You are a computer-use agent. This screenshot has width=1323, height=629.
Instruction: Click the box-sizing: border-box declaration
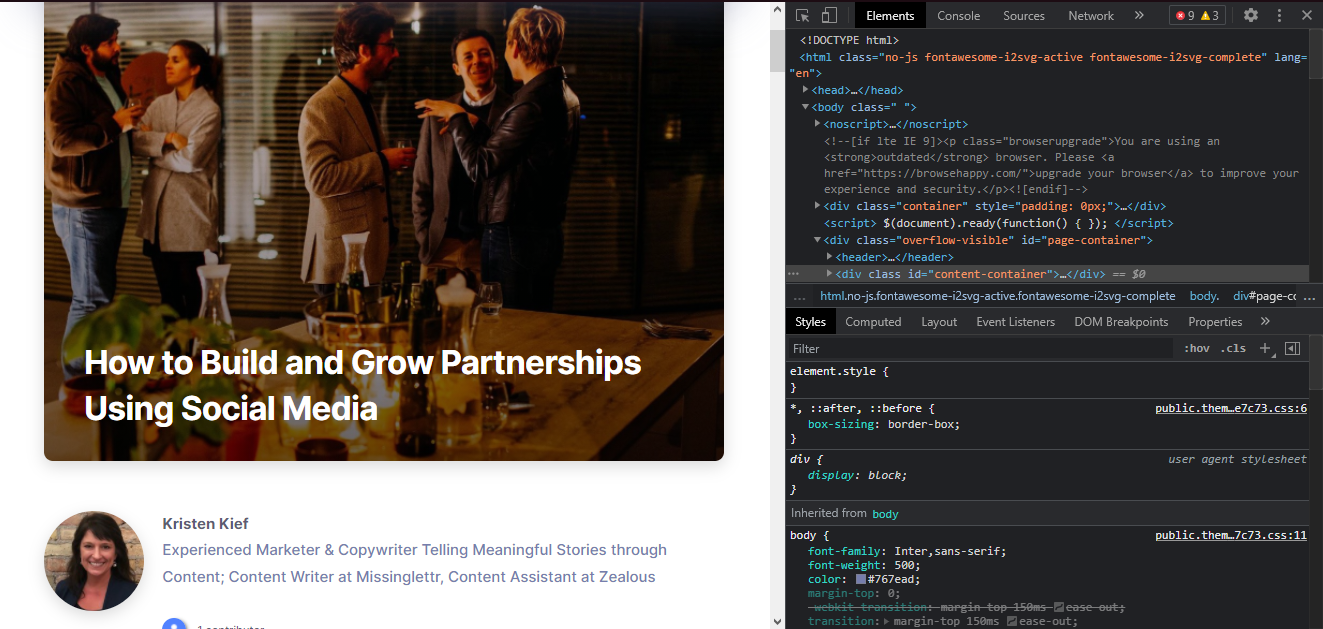click(x=884, y=424)
